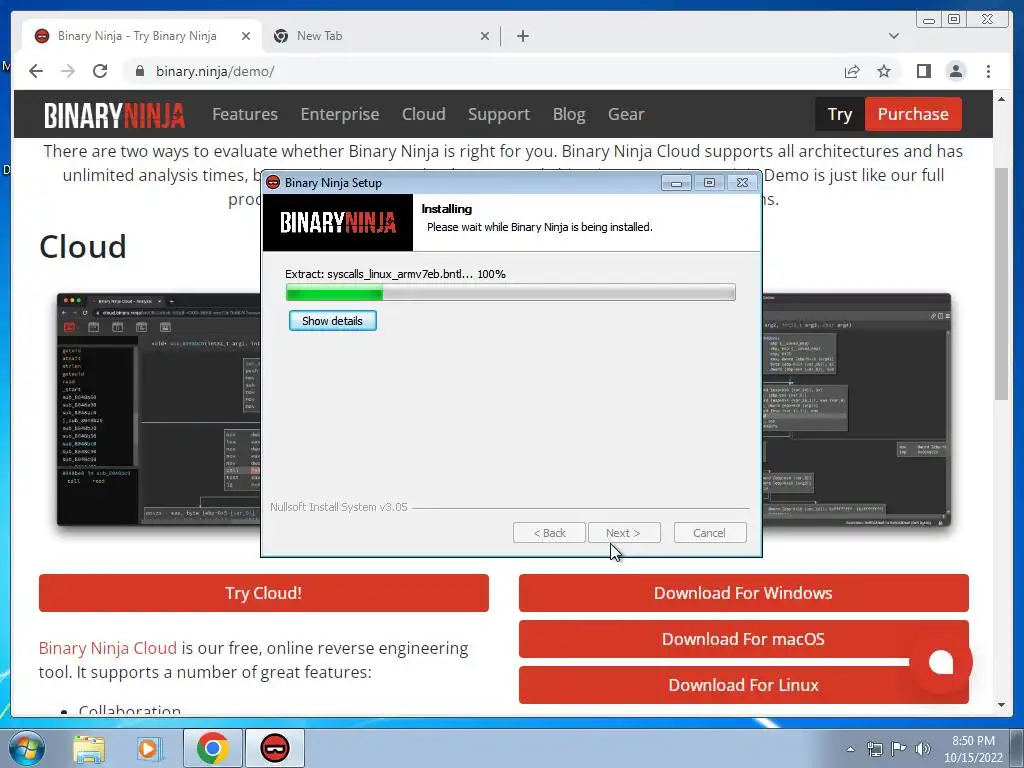Click the BINARY NINJA website logo
Image resolution: width=1024 pixels, height=768 pixels.
pos(114,115)
